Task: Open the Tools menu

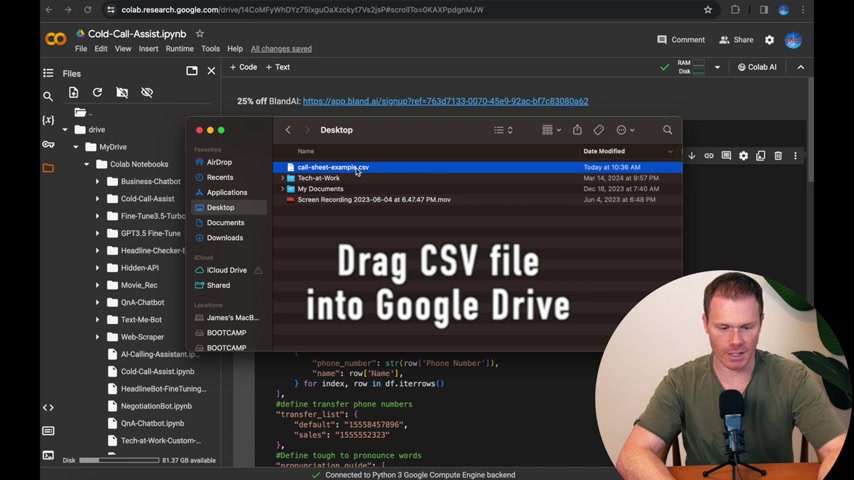Action: coord(210,48)
